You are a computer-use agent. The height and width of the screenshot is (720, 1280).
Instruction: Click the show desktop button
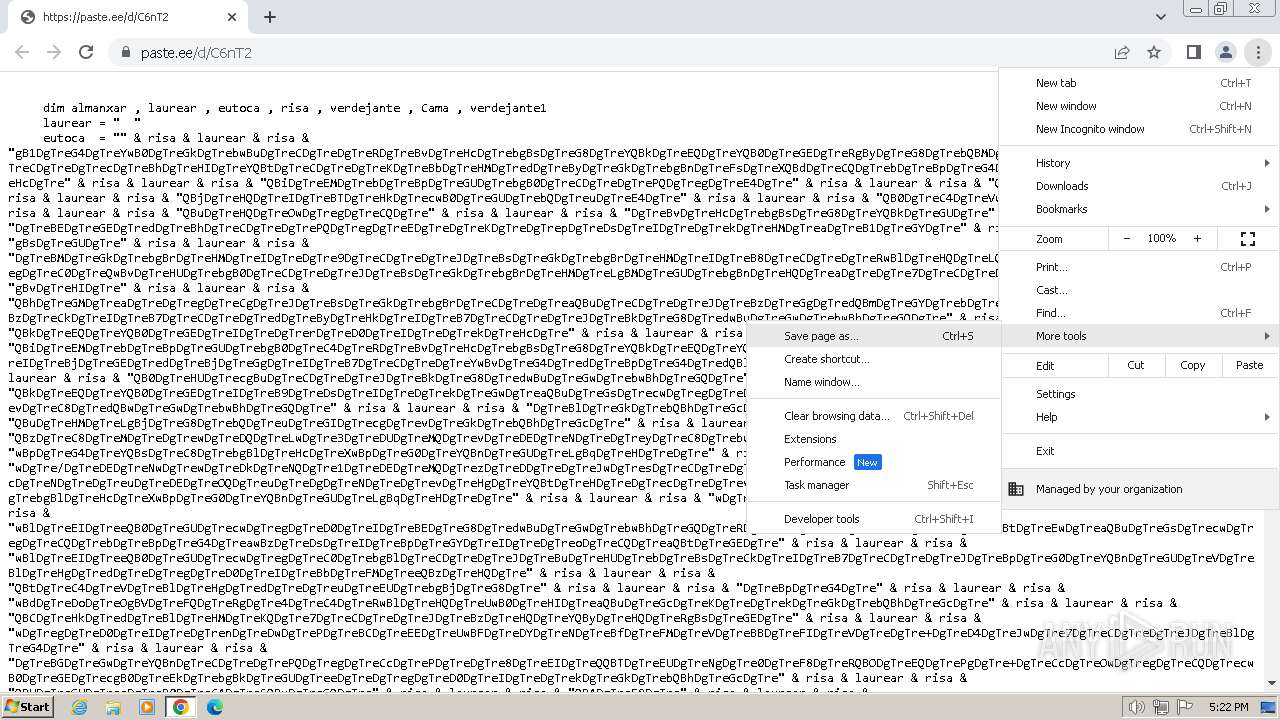1268,707
